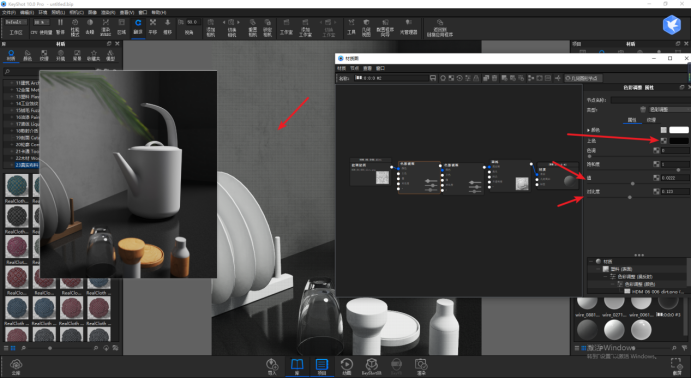This screenshot has height=378, width=692.
Task: Open the 渲染 menu in menu bar
Action: tap(108, 12)
